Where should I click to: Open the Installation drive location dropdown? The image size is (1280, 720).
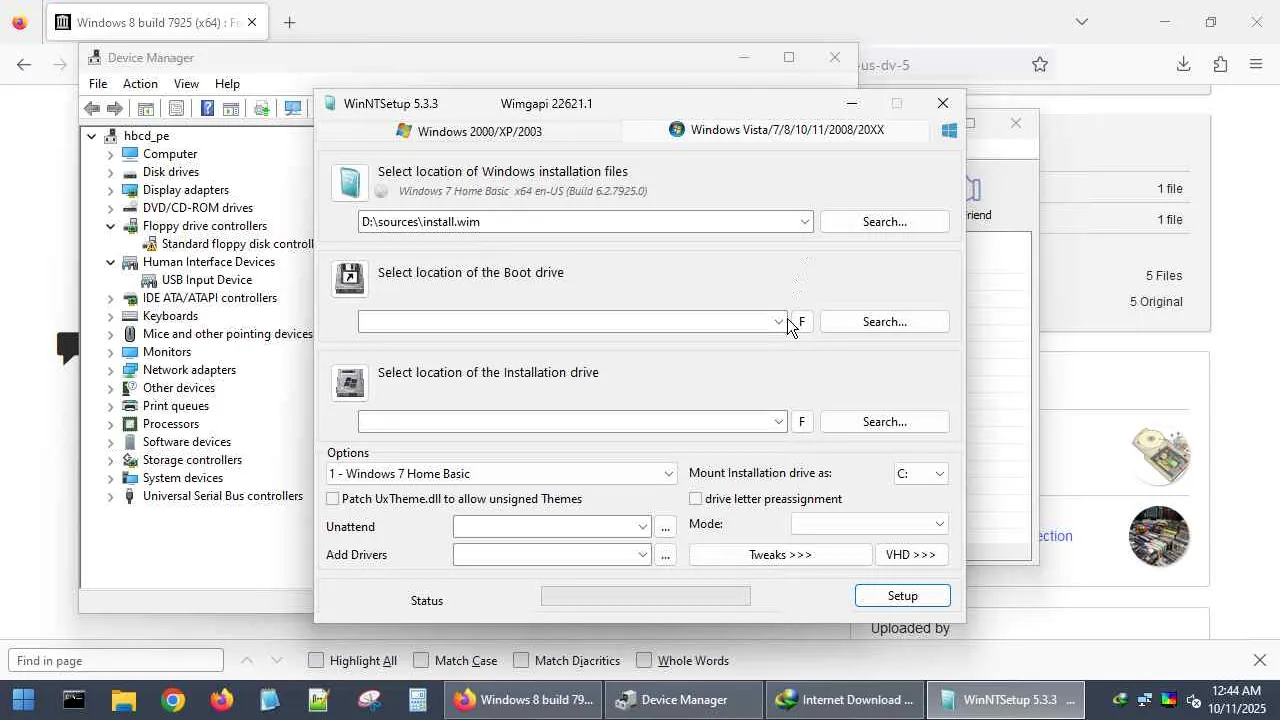tap(778, 422)
